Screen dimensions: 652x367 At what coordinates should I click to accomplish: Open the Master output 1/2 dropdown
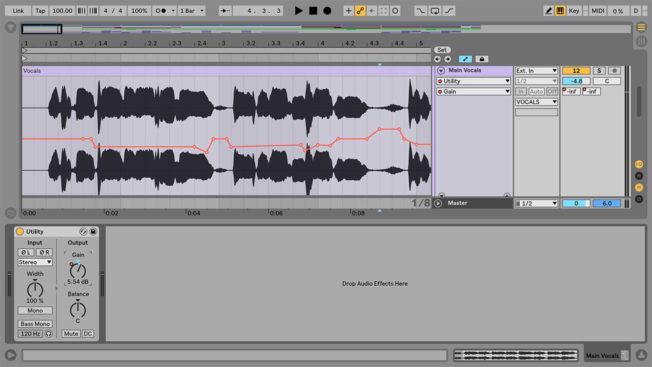click(536, 204)
